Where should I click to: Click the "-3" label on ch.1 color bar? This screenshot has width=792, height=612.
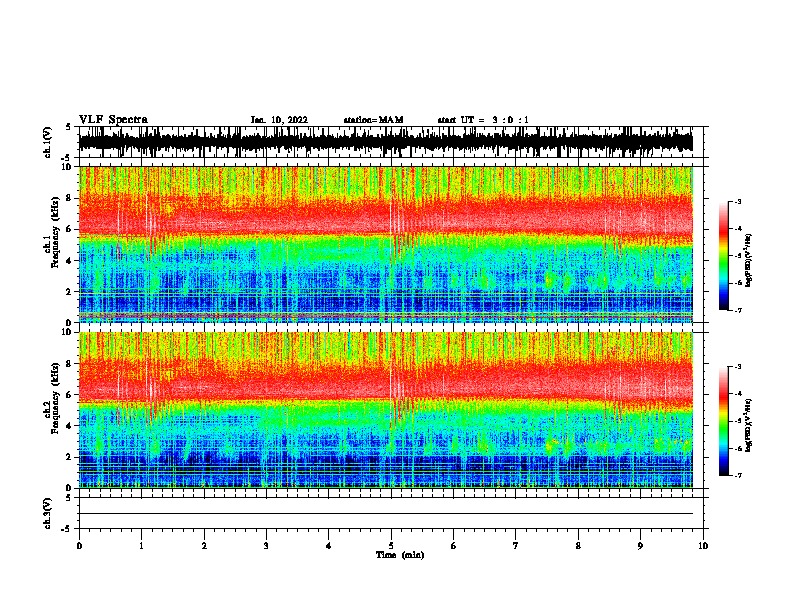(x=738, y=202)
